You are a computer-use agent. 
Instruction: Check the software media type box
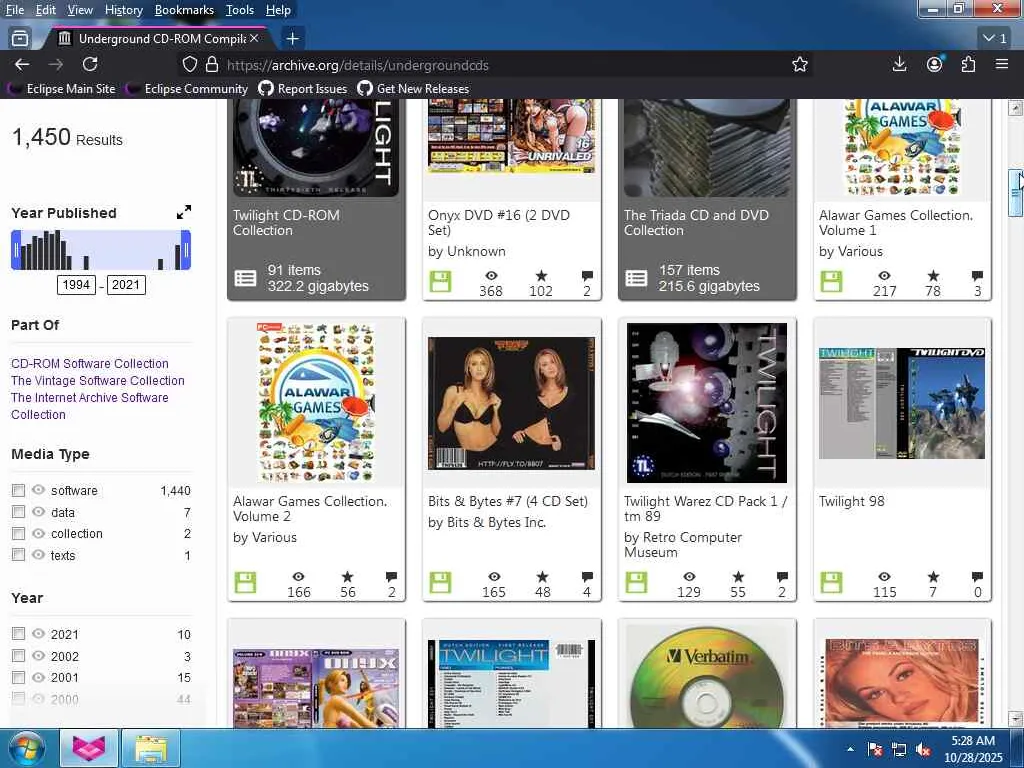[x=18, y=490]
